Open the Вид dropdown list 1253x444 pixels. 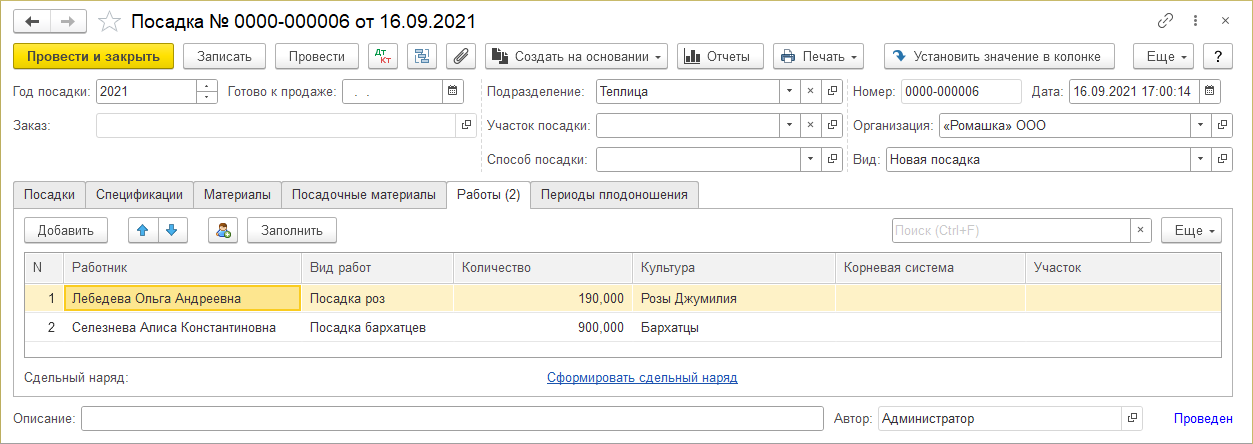point(1199,159)
